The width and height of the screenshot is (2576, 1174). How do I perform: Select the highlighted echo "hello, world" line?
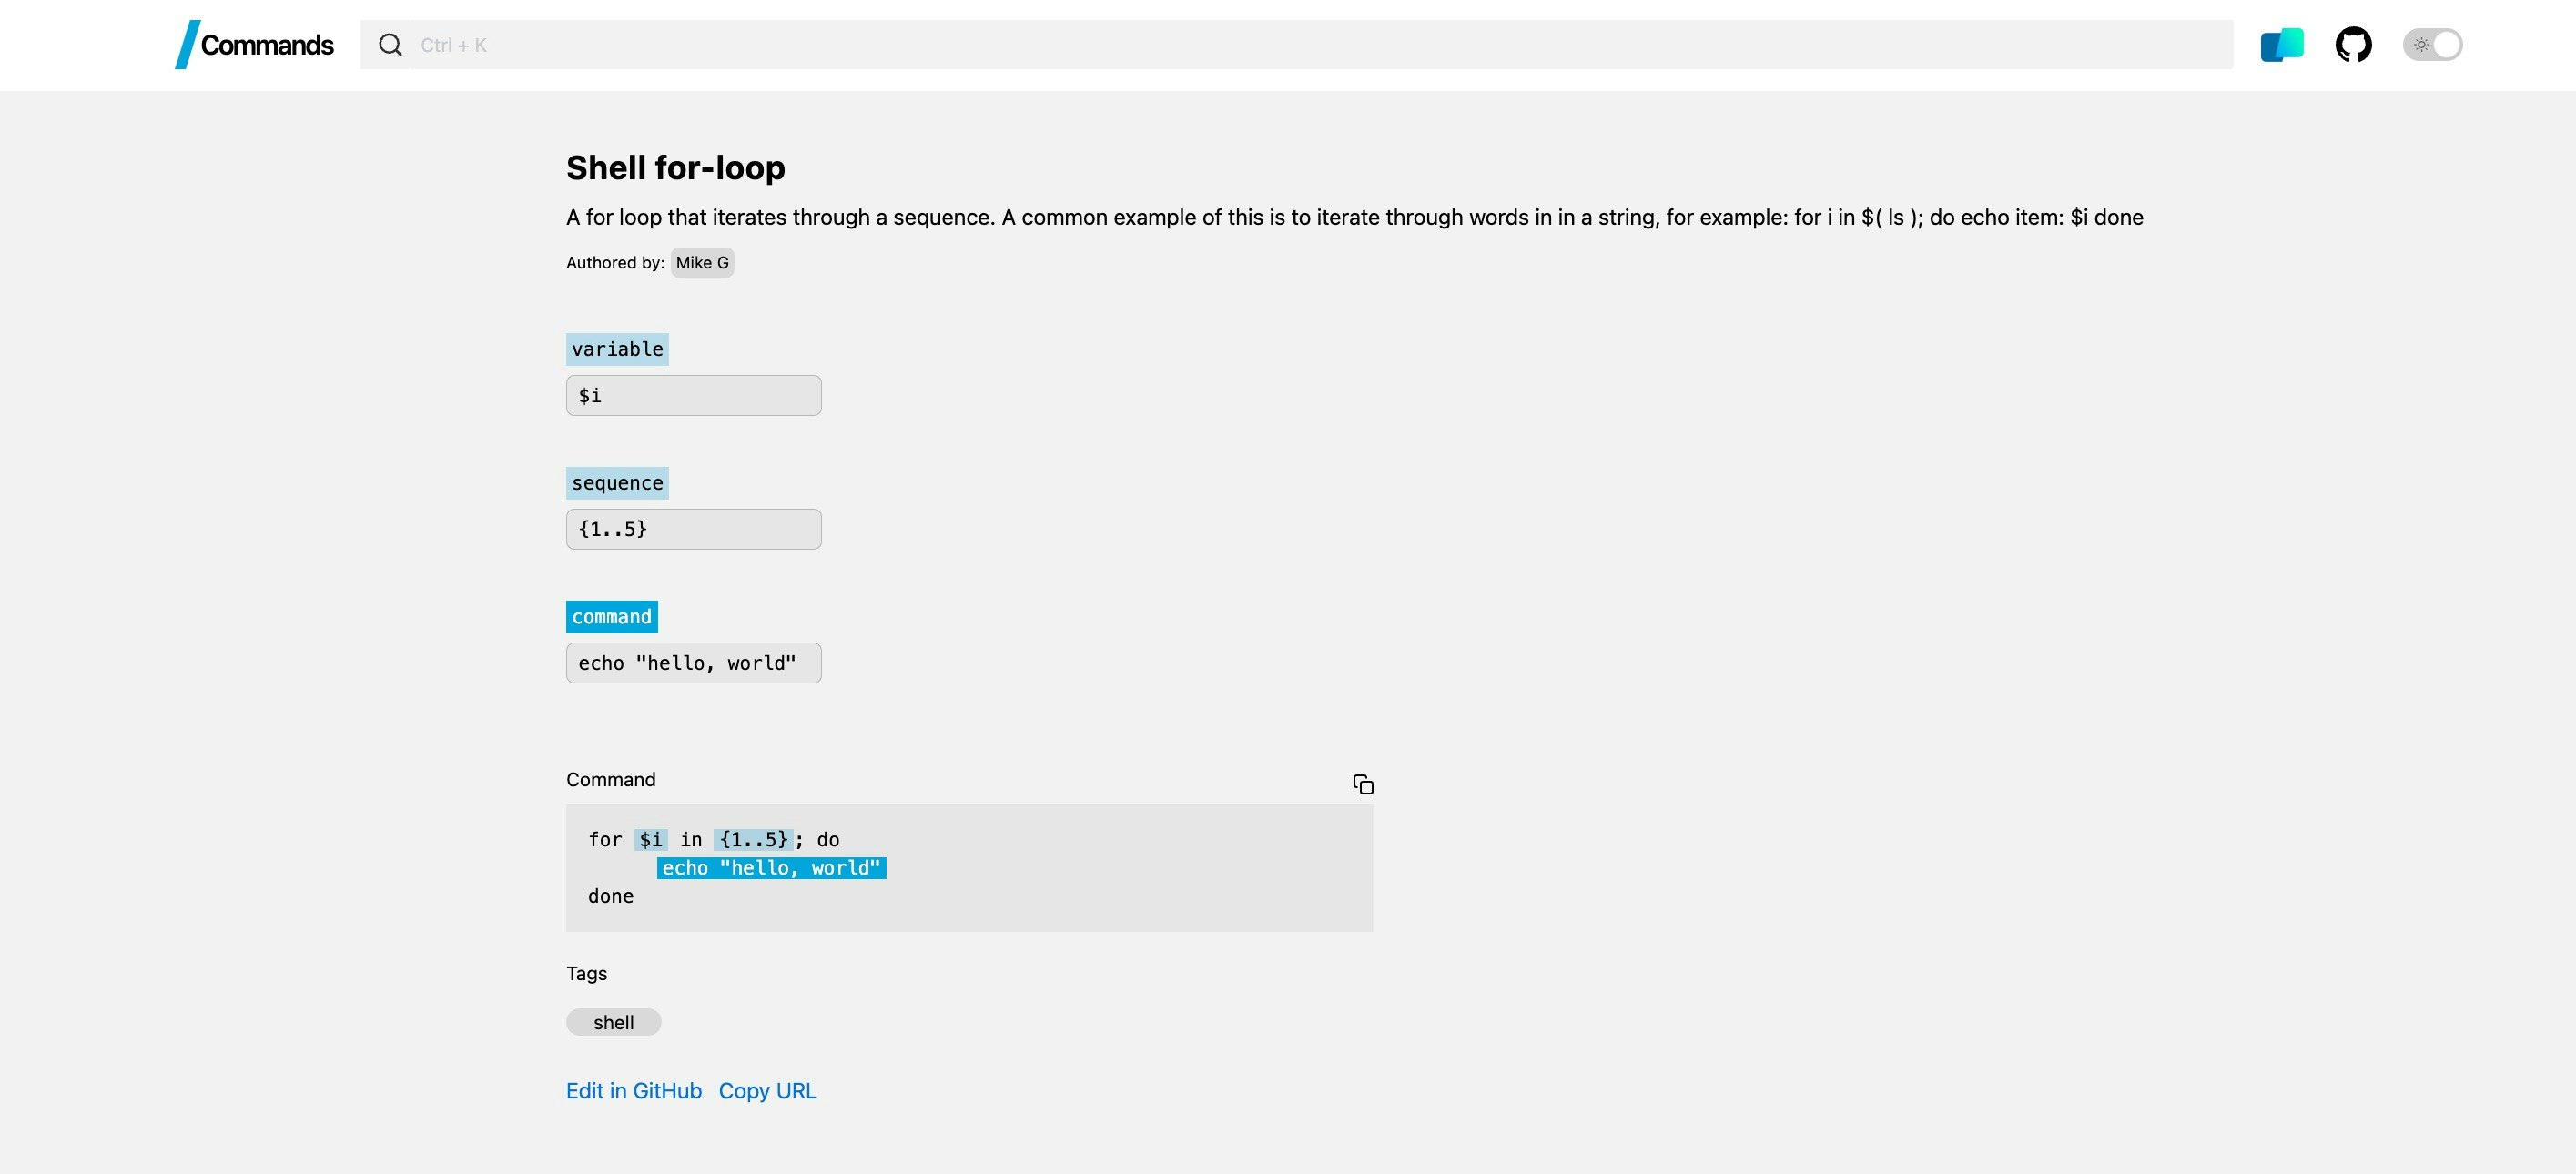tap(771, 868)
